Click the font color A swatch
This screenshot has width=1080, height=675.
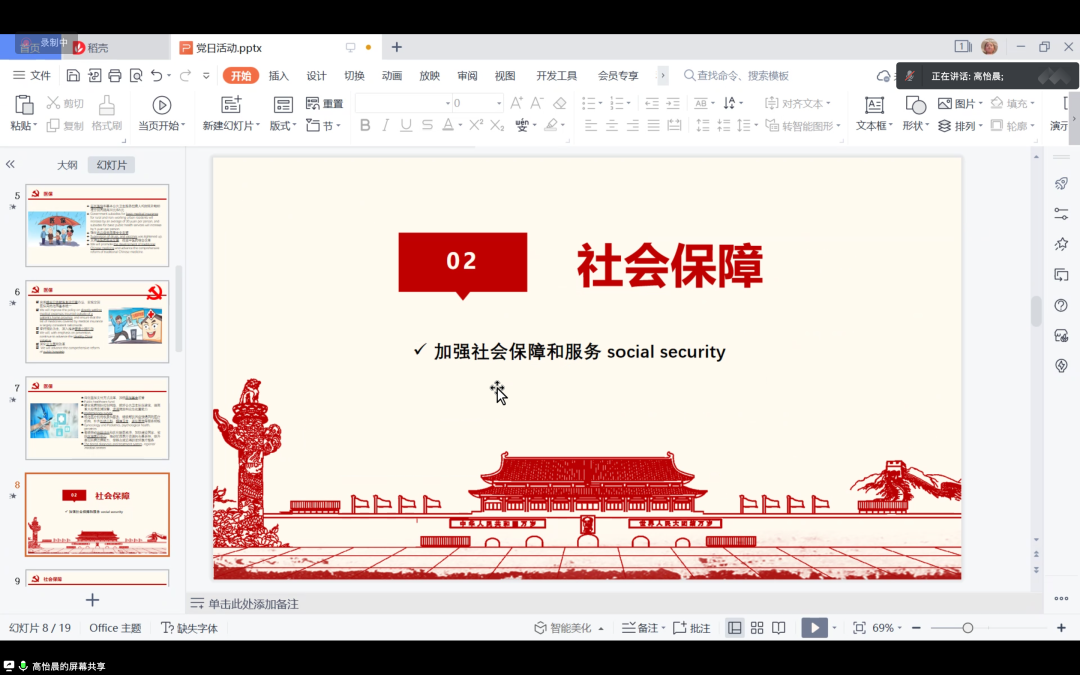(448, 125)
